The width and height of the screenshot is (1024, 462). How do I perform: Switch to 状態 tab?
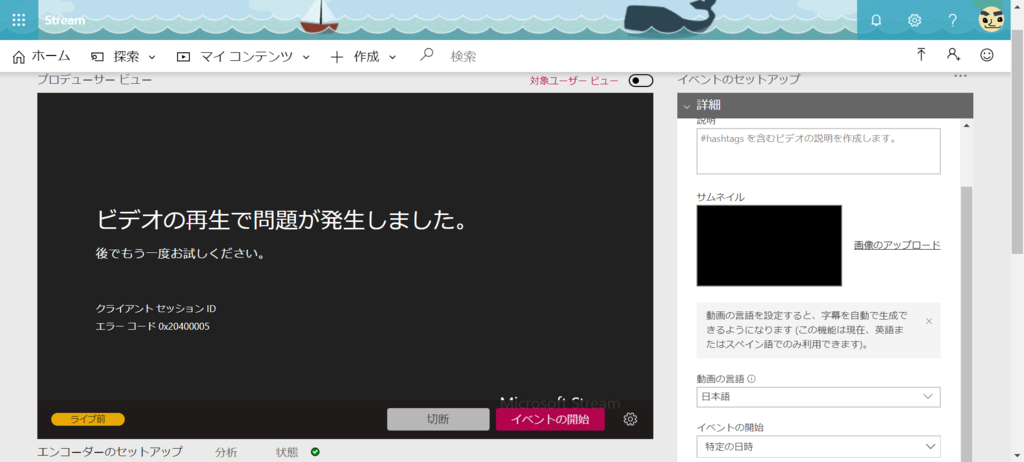[x=287, y=452]
